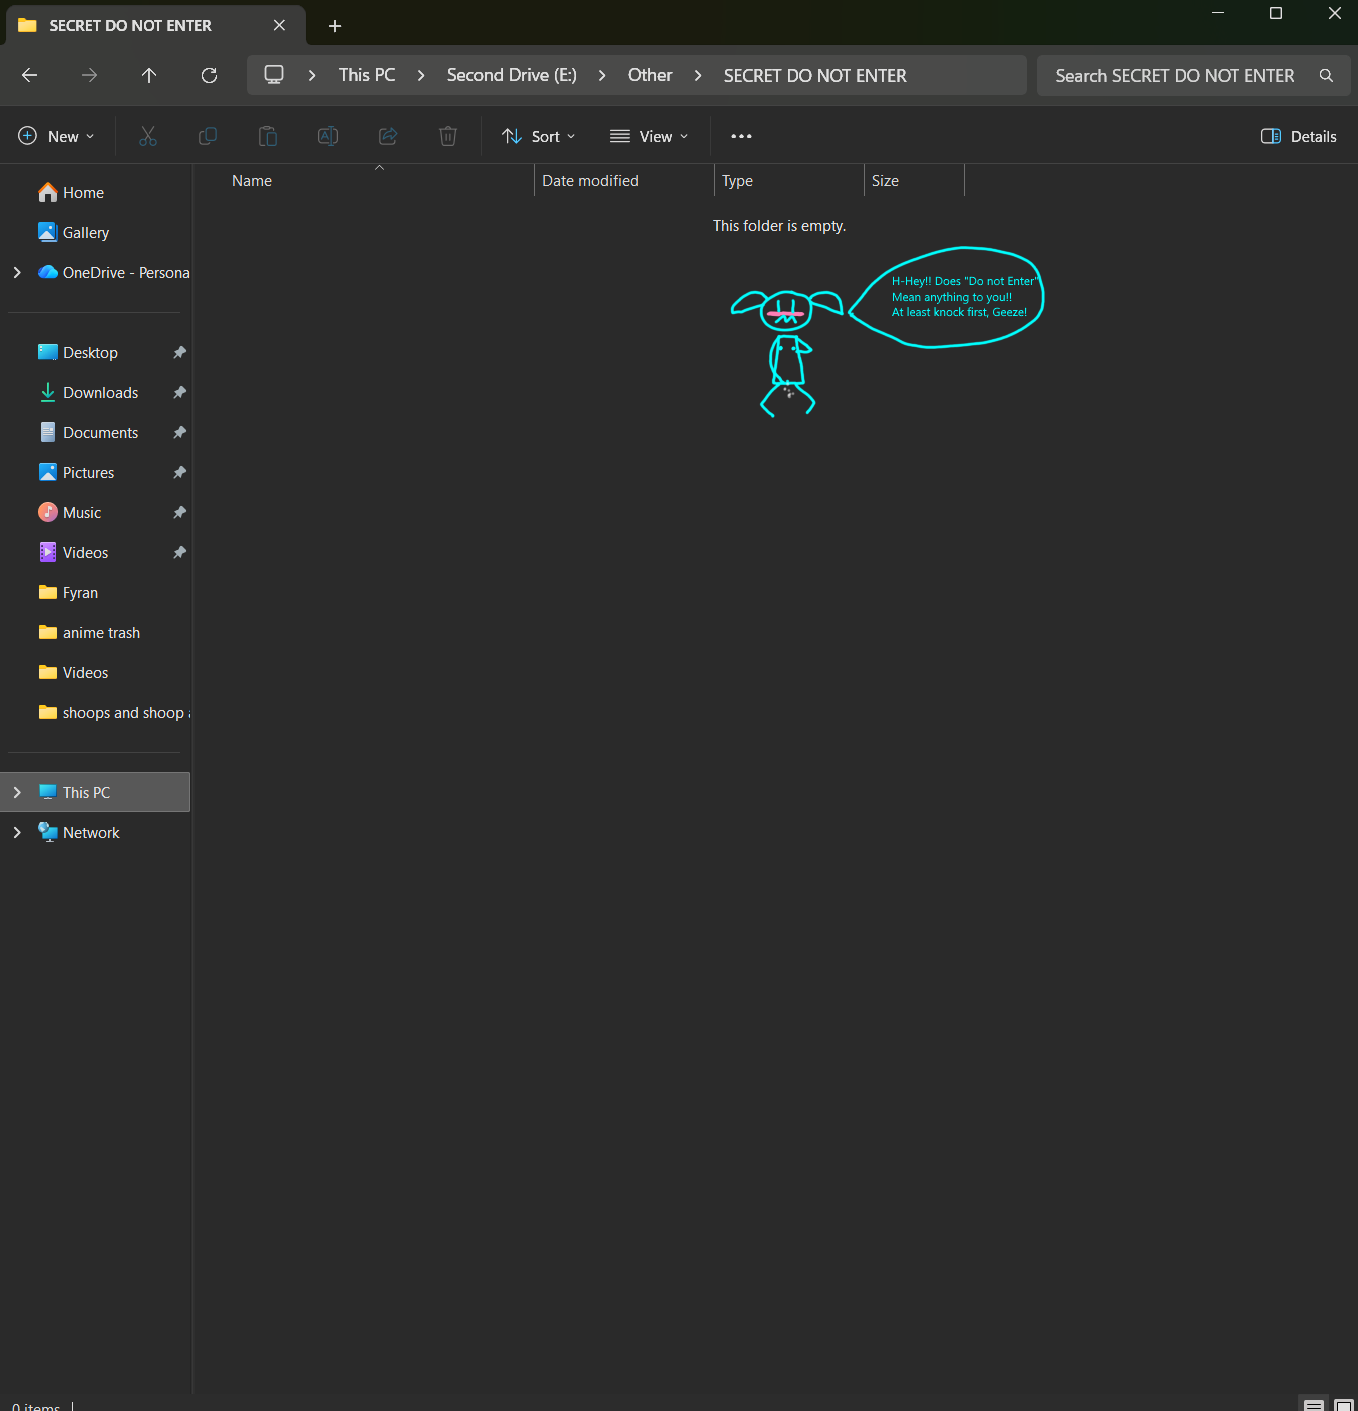This screenshot has height=1411, width=1358.
Task: Toggle the Details pane
Action: (1298, 136)
